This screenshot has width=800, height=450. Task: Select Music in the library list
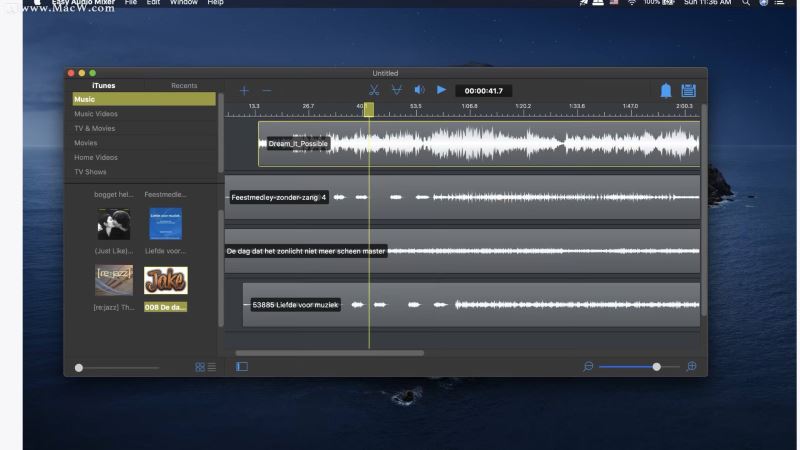tap(144, 99)
